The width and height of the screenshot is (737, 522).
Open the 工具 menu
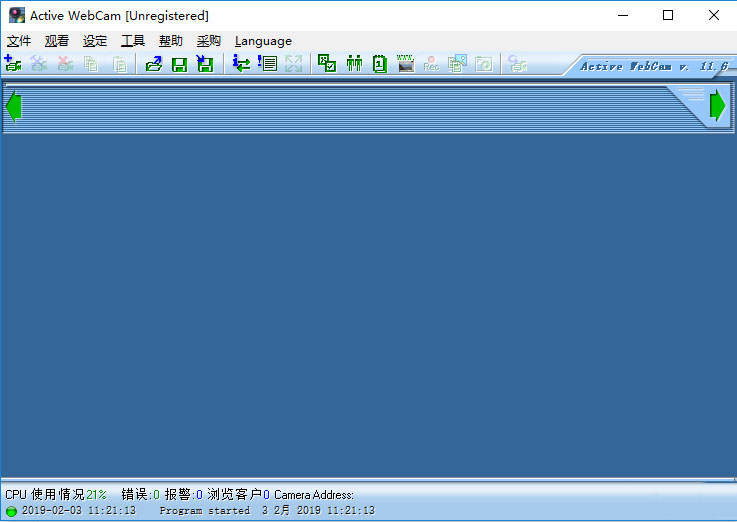coord(133,41)
